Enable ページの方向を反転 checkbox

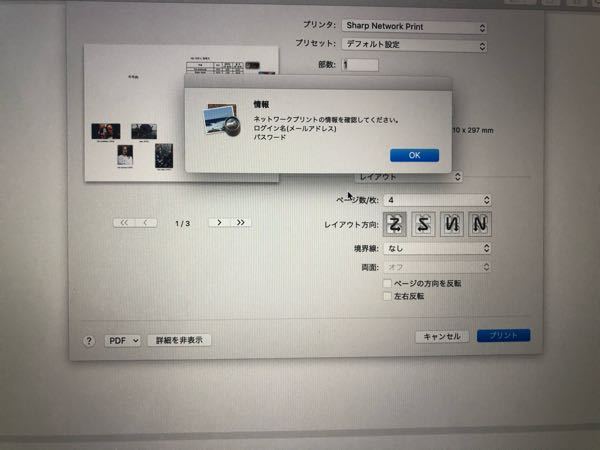[x=388, y=283]
